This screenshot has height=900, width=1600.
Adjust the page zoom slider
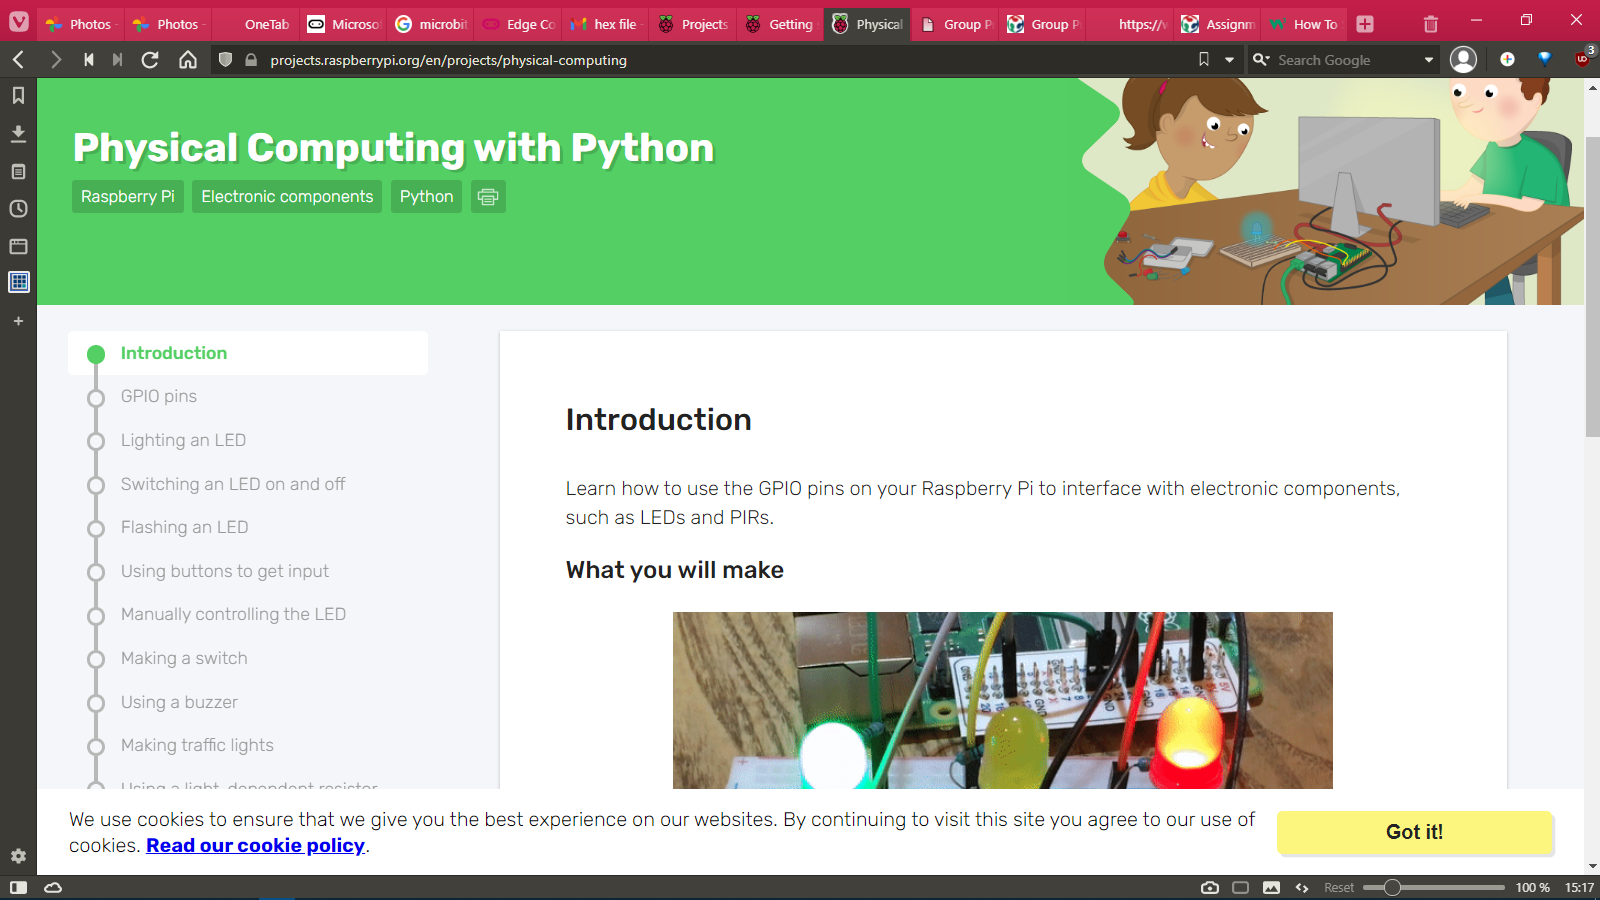1434,888
